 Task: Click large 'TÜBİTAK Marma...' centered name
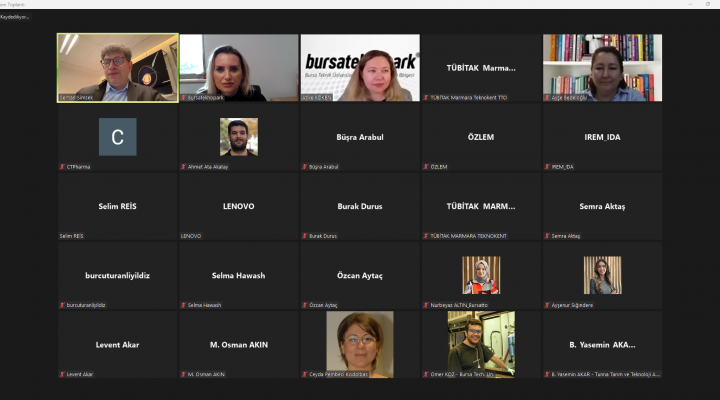[x=481, y=68]
